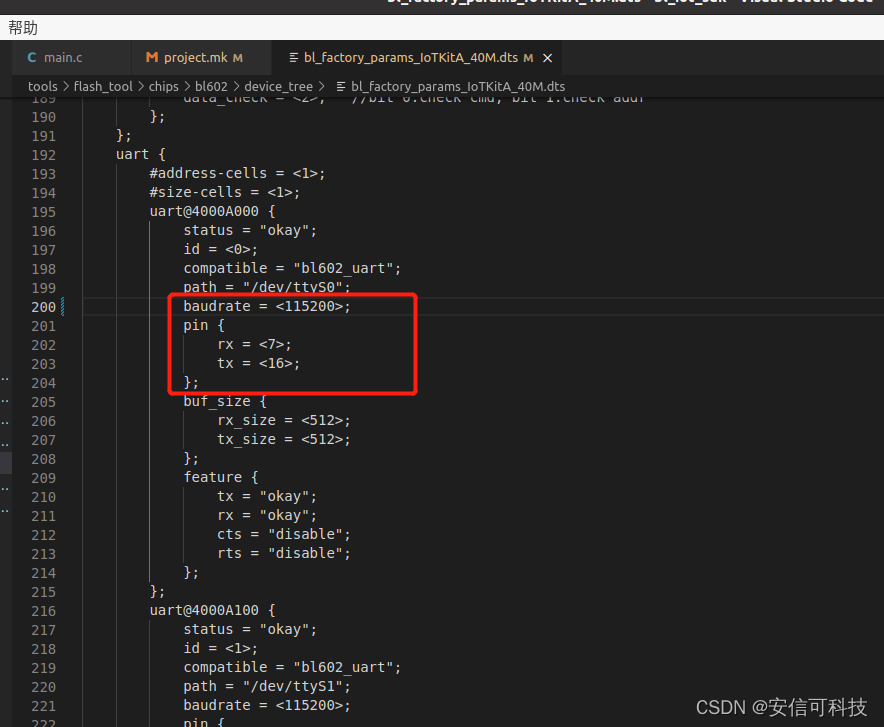Click the "tx_size = <512>;" line
The width and height of the screenshot is (884, 727).
pos(284,439)
